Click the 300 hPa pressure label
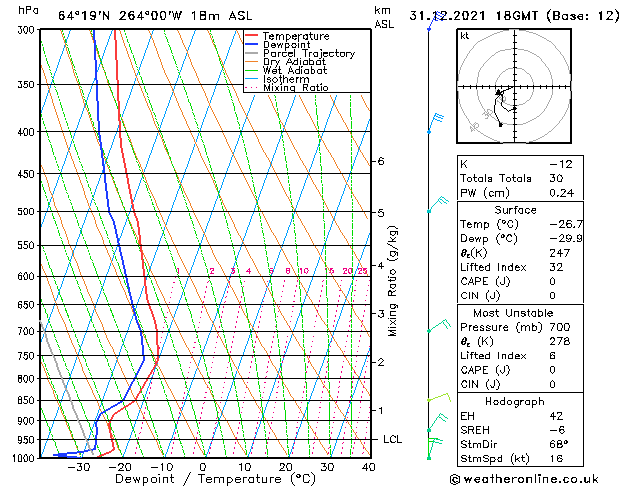The image size is (629, 486). (x=28, y=30)
